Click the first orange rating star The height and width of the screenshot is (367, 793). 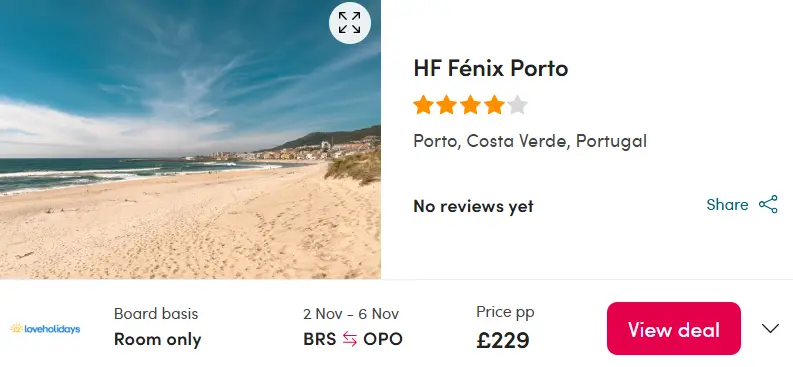pos(423,105)
